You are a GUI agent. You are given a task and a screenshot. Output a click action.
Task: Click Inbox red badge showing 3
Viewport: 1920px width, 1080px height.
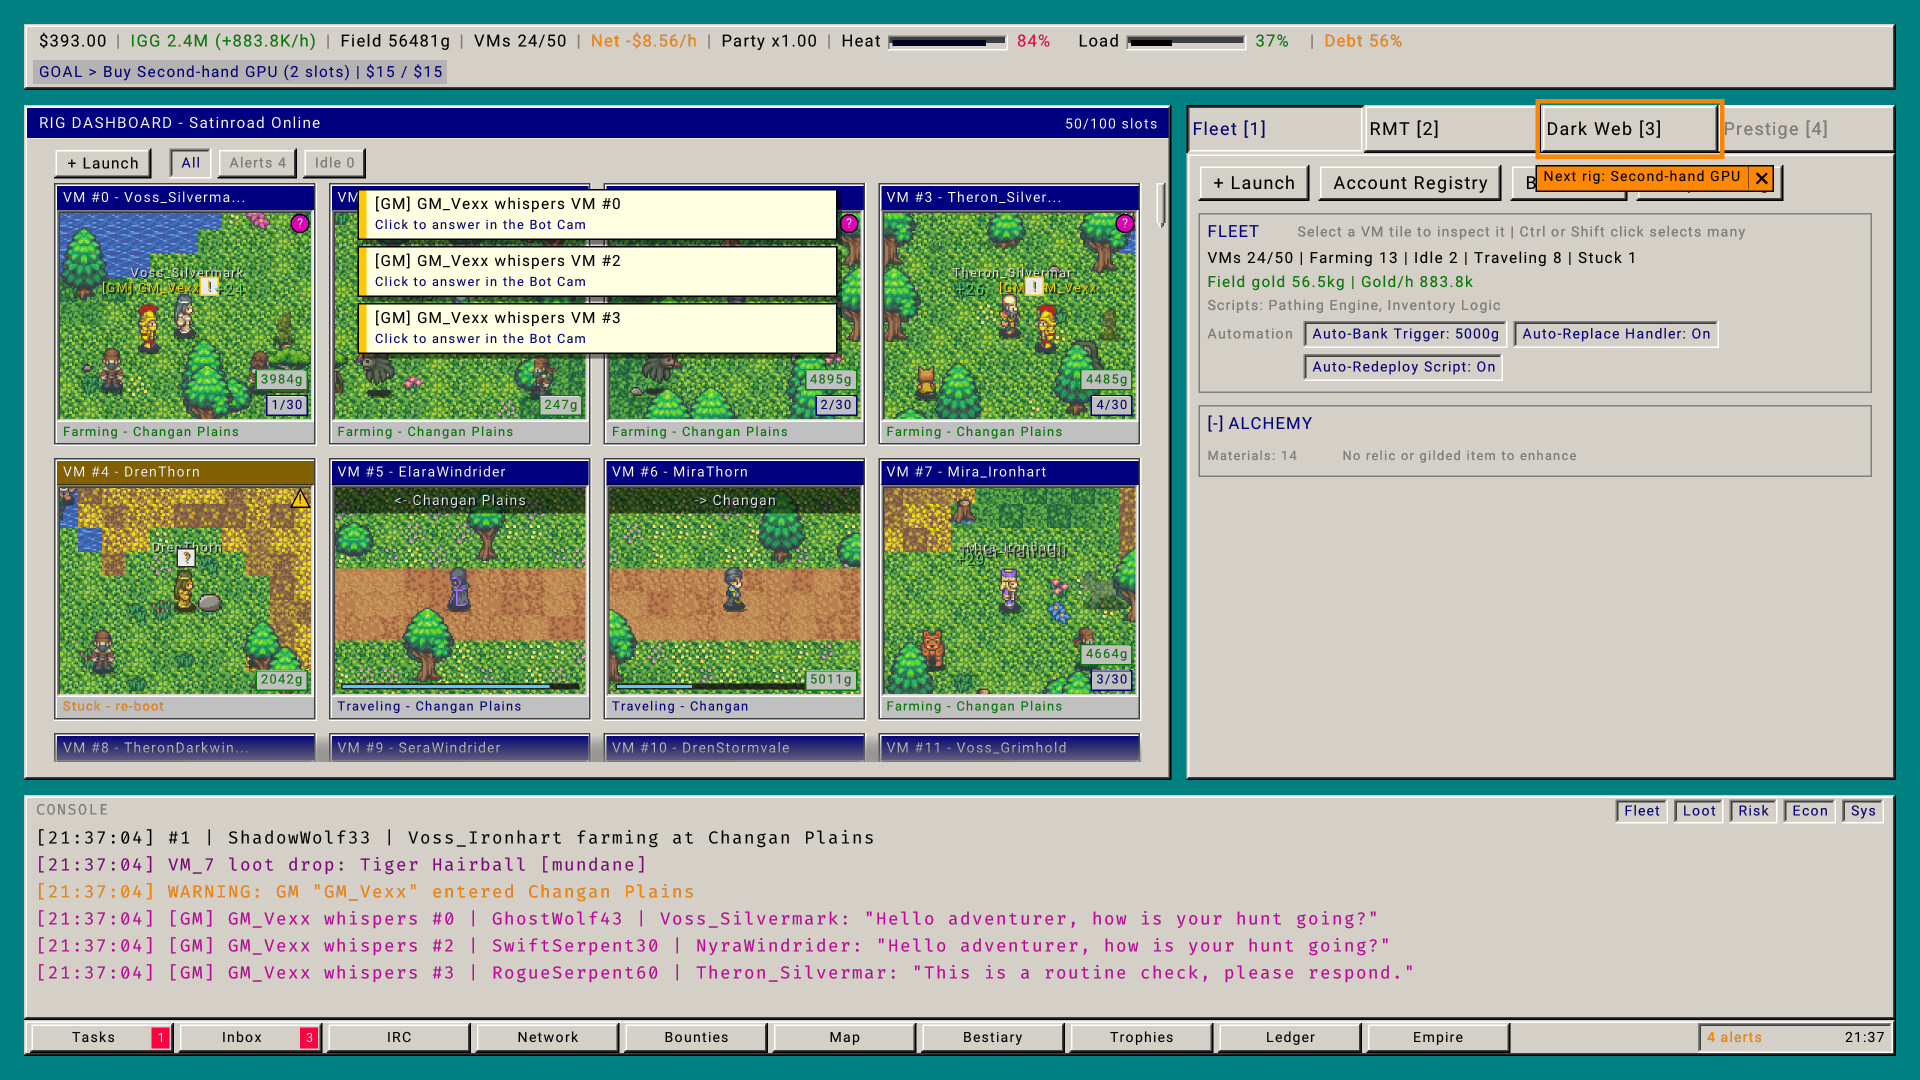tap(309, 1038)
